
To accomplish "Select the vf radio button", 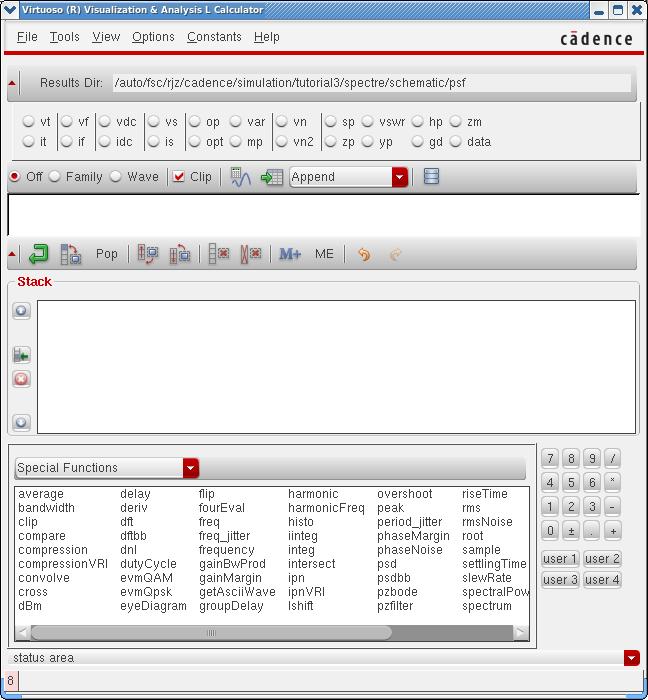I will click(66, 121).
